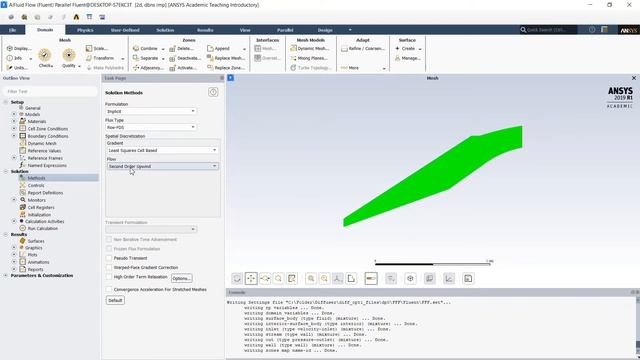Click the Deactivate zones tool
The image size is (640, 360).
tap(184, 58)
